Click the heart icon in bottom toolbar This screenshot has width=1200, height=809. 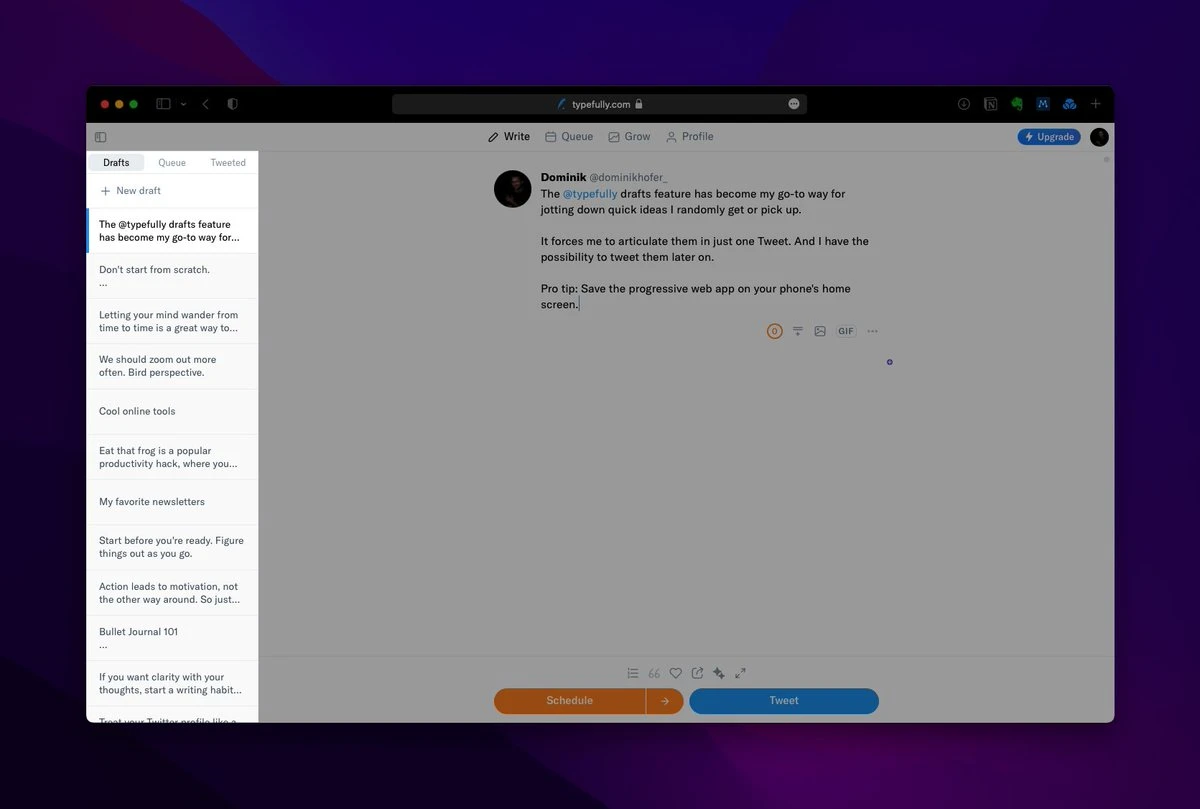tap(675, 673)
